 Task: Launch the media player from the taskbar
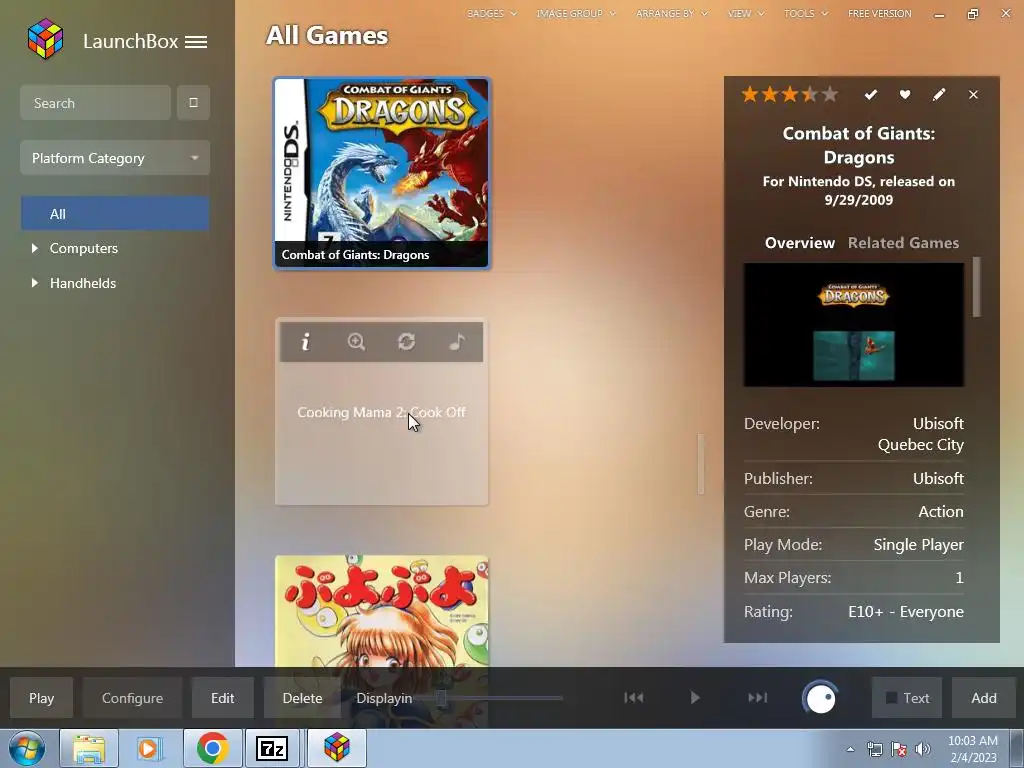click(x=150, y=748)
